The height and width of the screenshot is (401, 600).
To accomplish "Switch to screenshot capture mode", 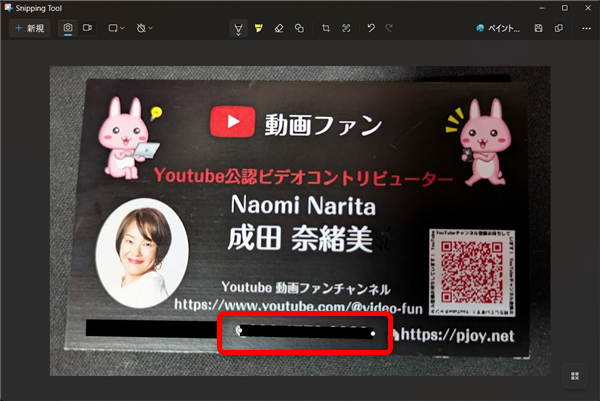I will tap(68, 28).
